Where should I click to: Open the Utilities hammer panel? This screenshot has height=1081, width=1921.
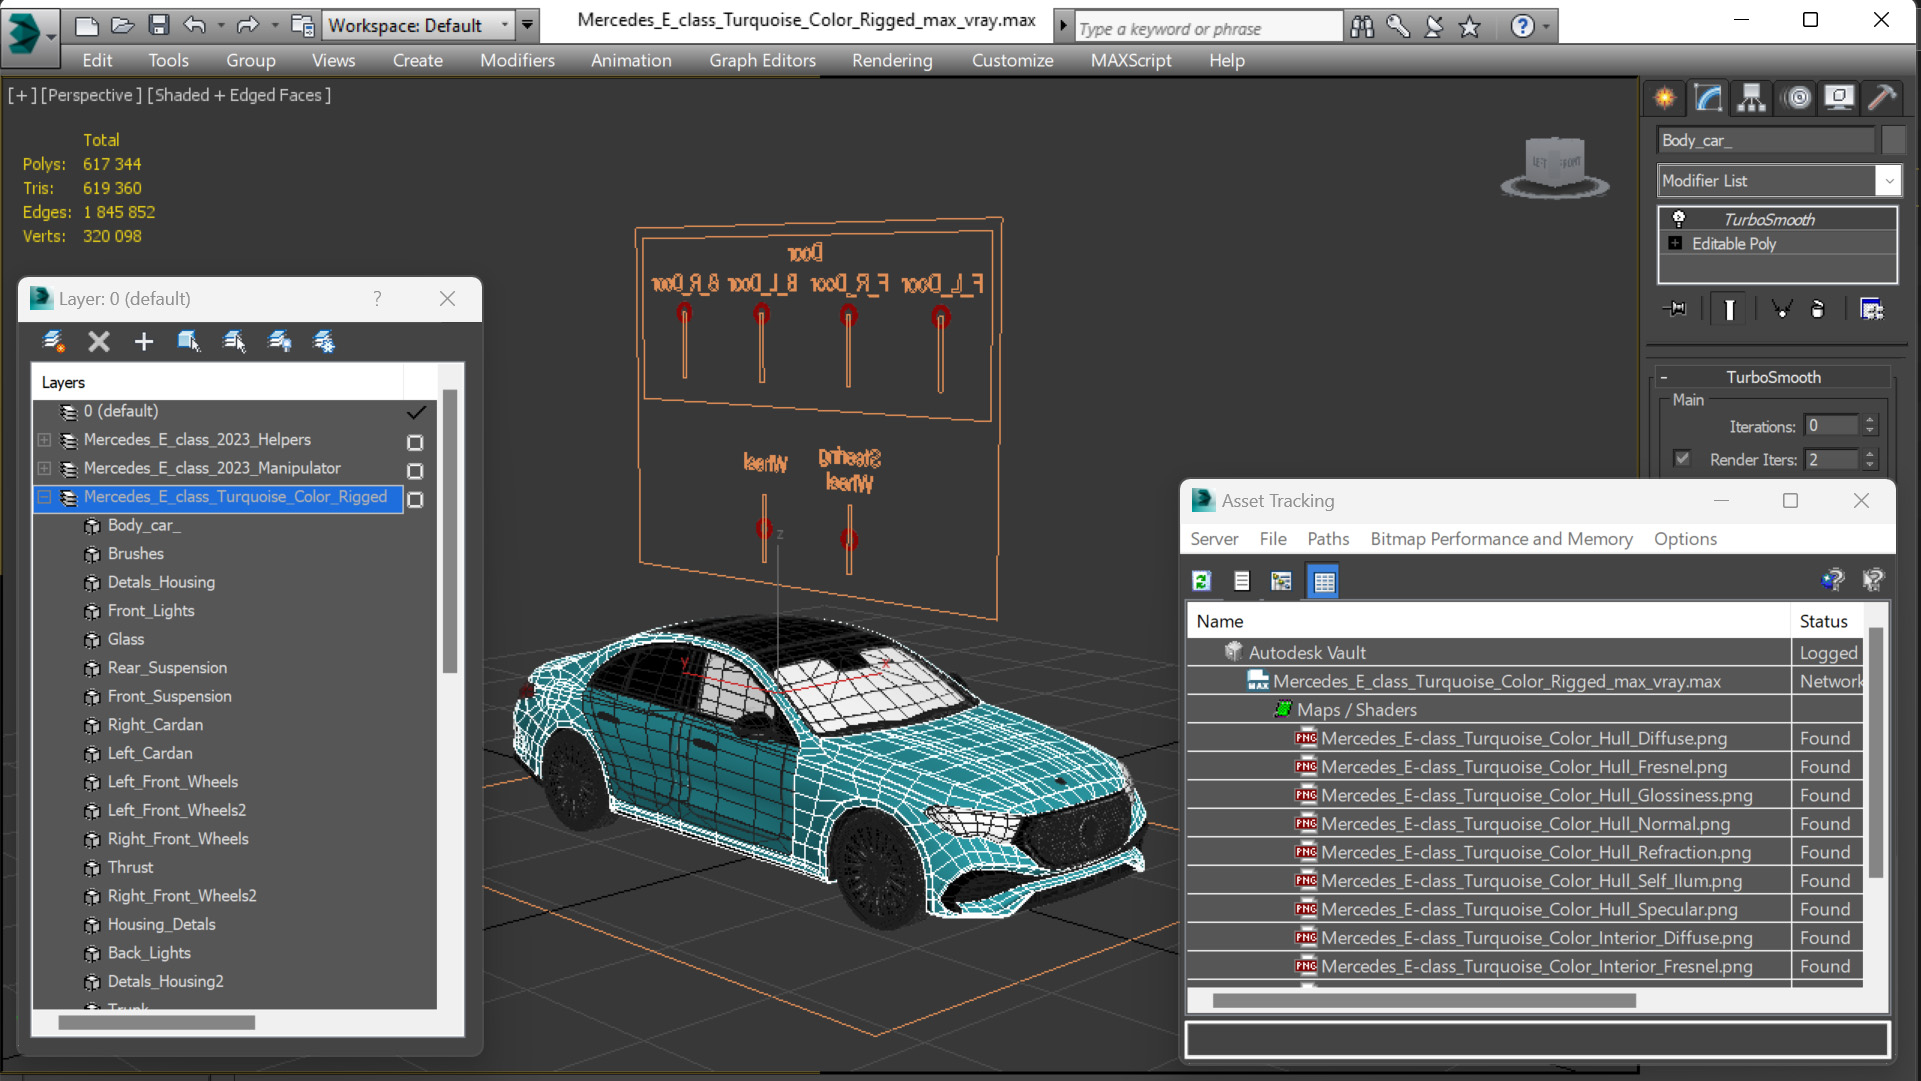1881,97
